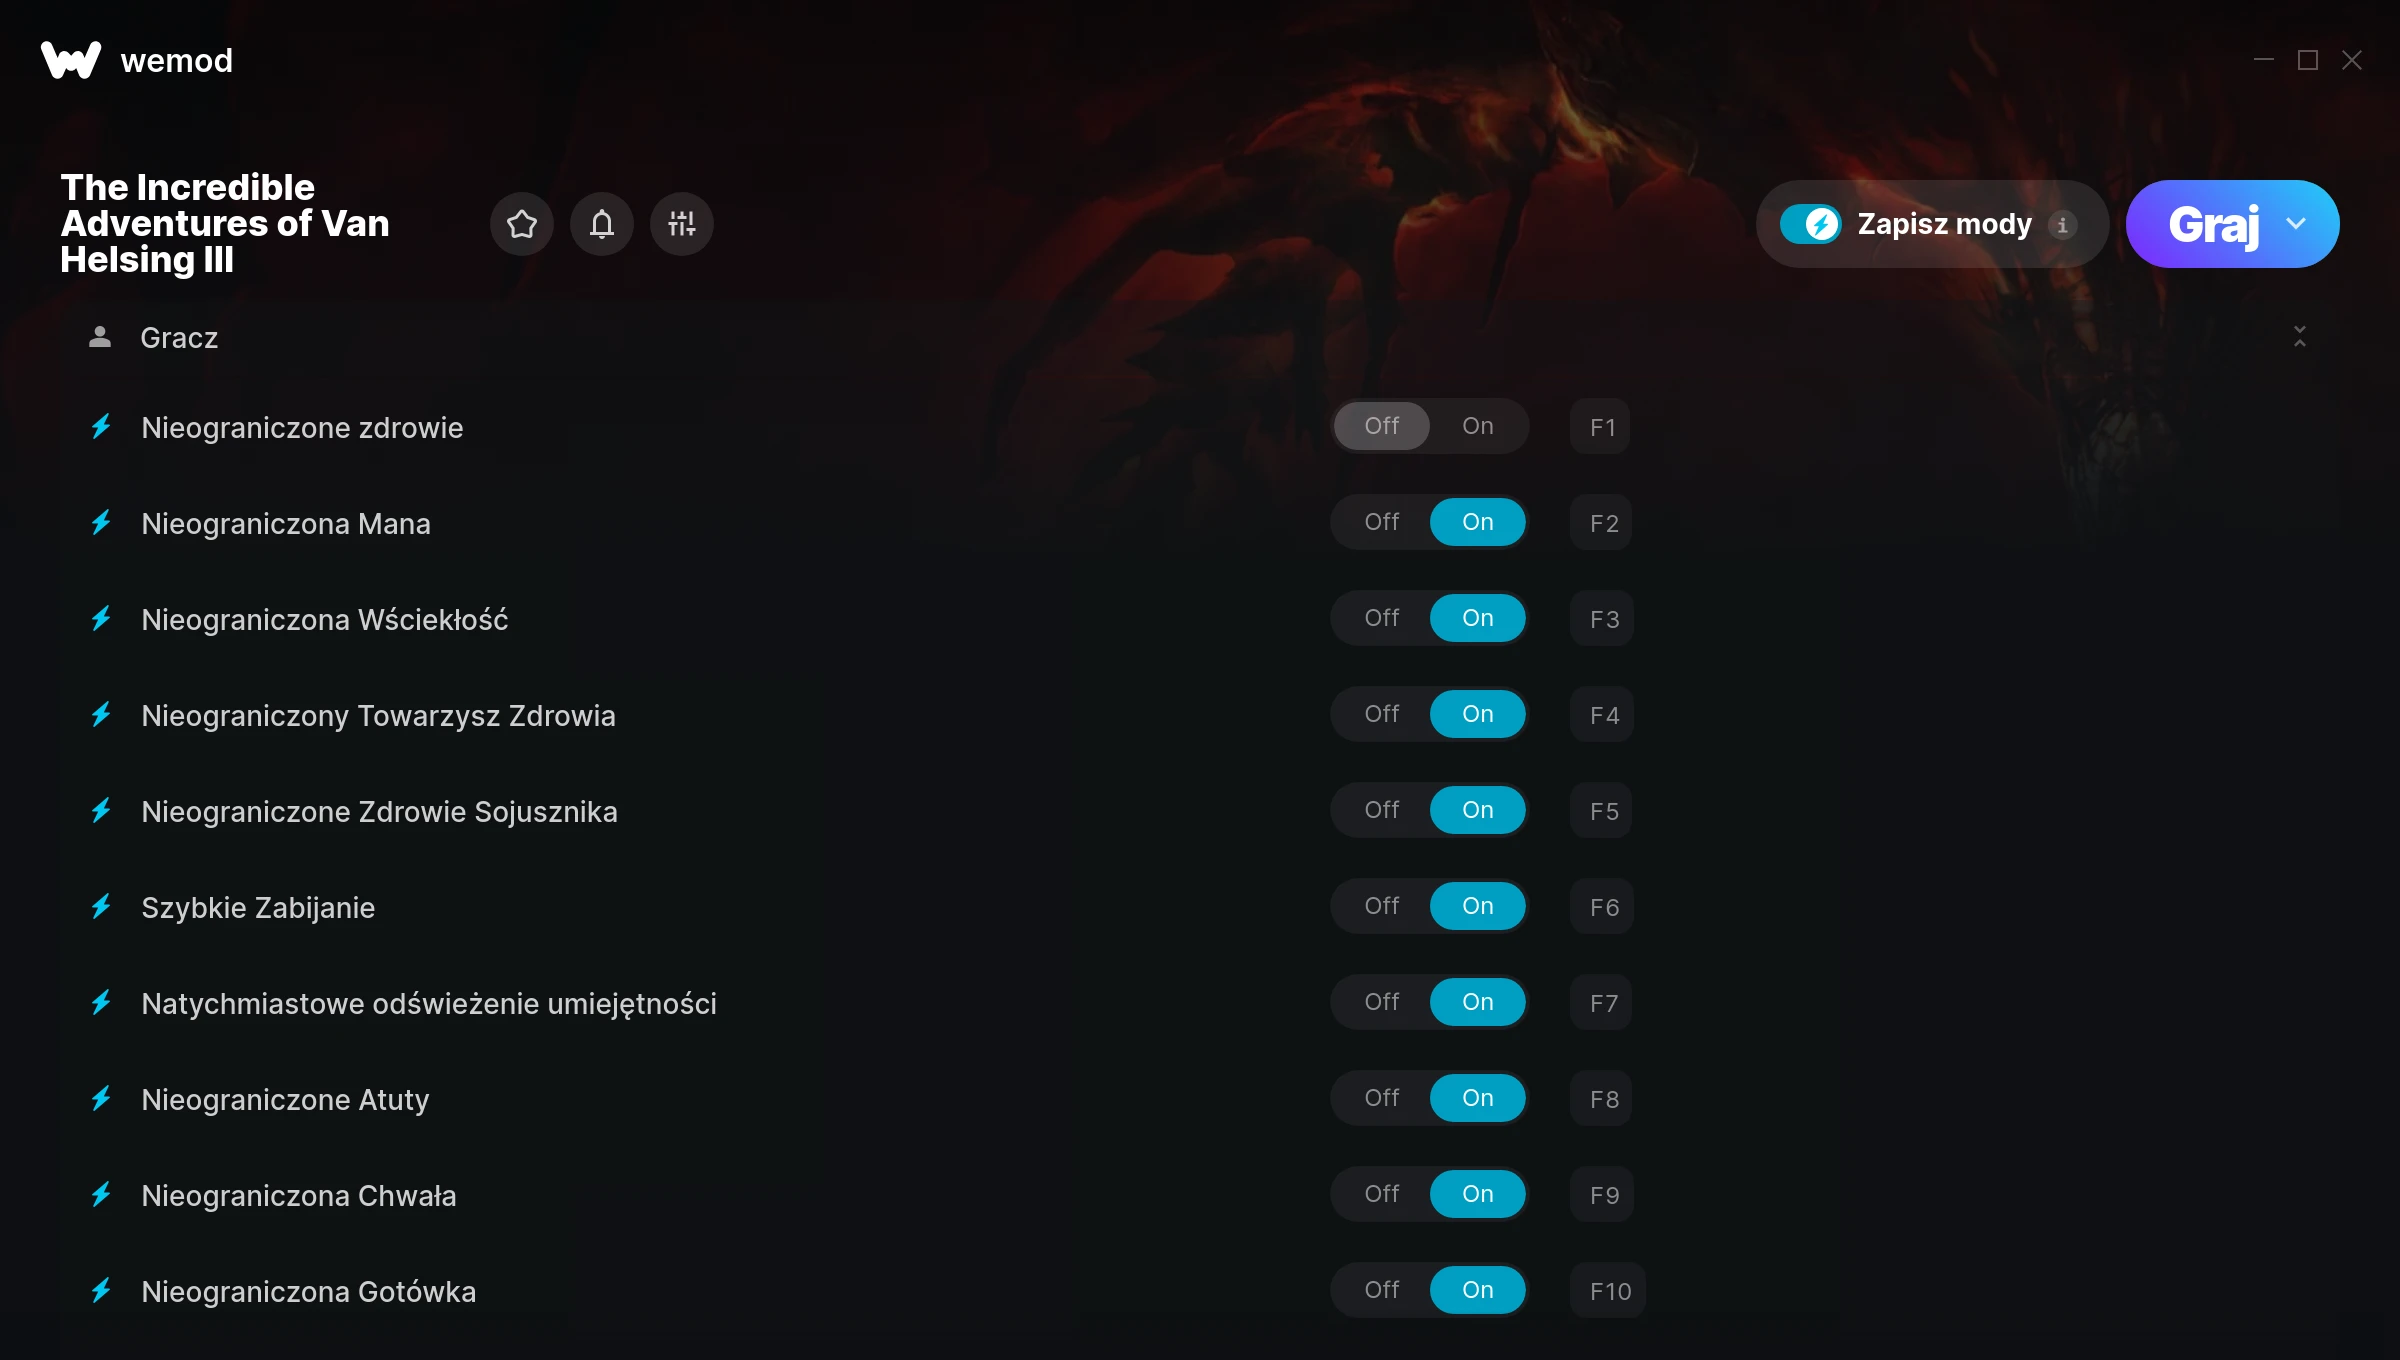Add game to favorites with star icon
This screenshot has height=1360, width=2400.
pos(522,224)
